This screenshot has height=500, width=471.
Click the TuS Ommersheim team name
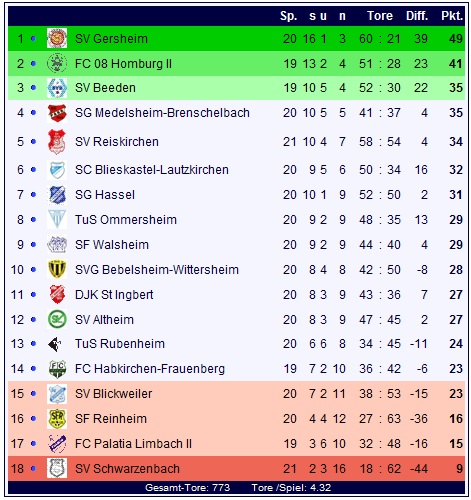point(126,220)
